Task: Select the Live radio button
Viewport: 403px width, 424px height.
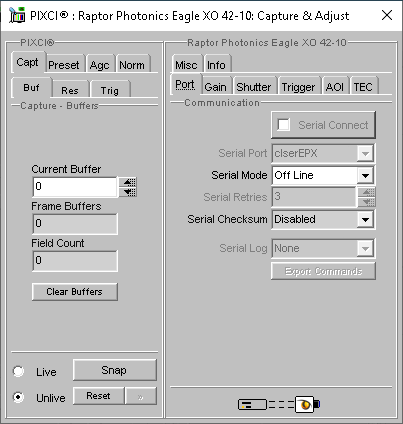Action: tap(18, 371)
